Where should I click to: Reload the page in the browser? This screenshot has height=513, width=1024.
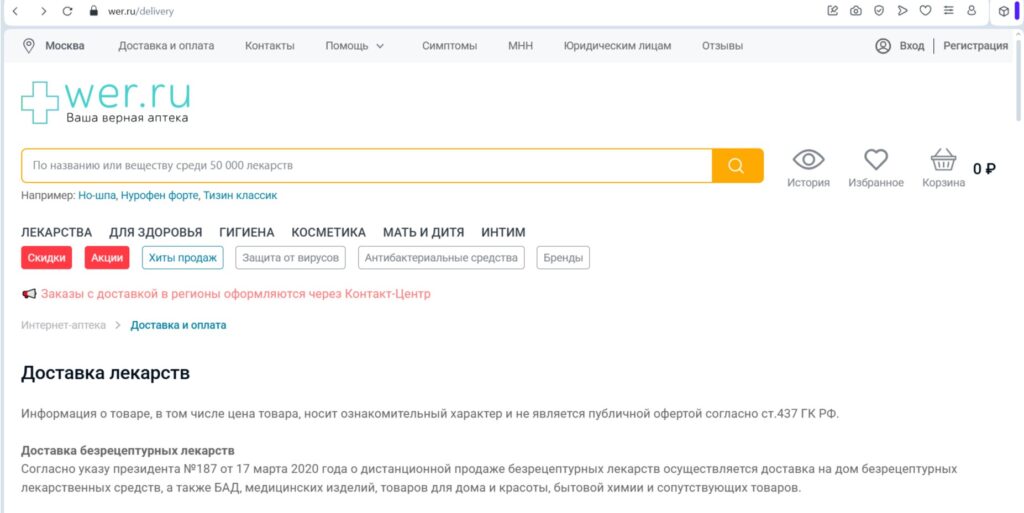pyautogui.click(x=68, y=11)
